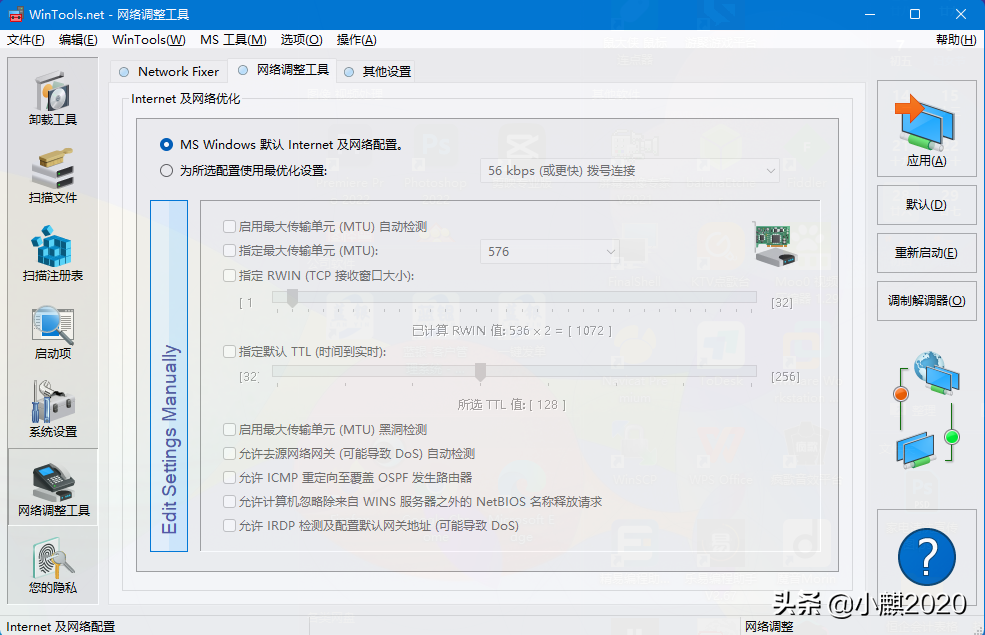Select 为所选配置使用最优化设置 radio option
The height and width of the screenshot is (635, 985).
(x=244, y=171)
